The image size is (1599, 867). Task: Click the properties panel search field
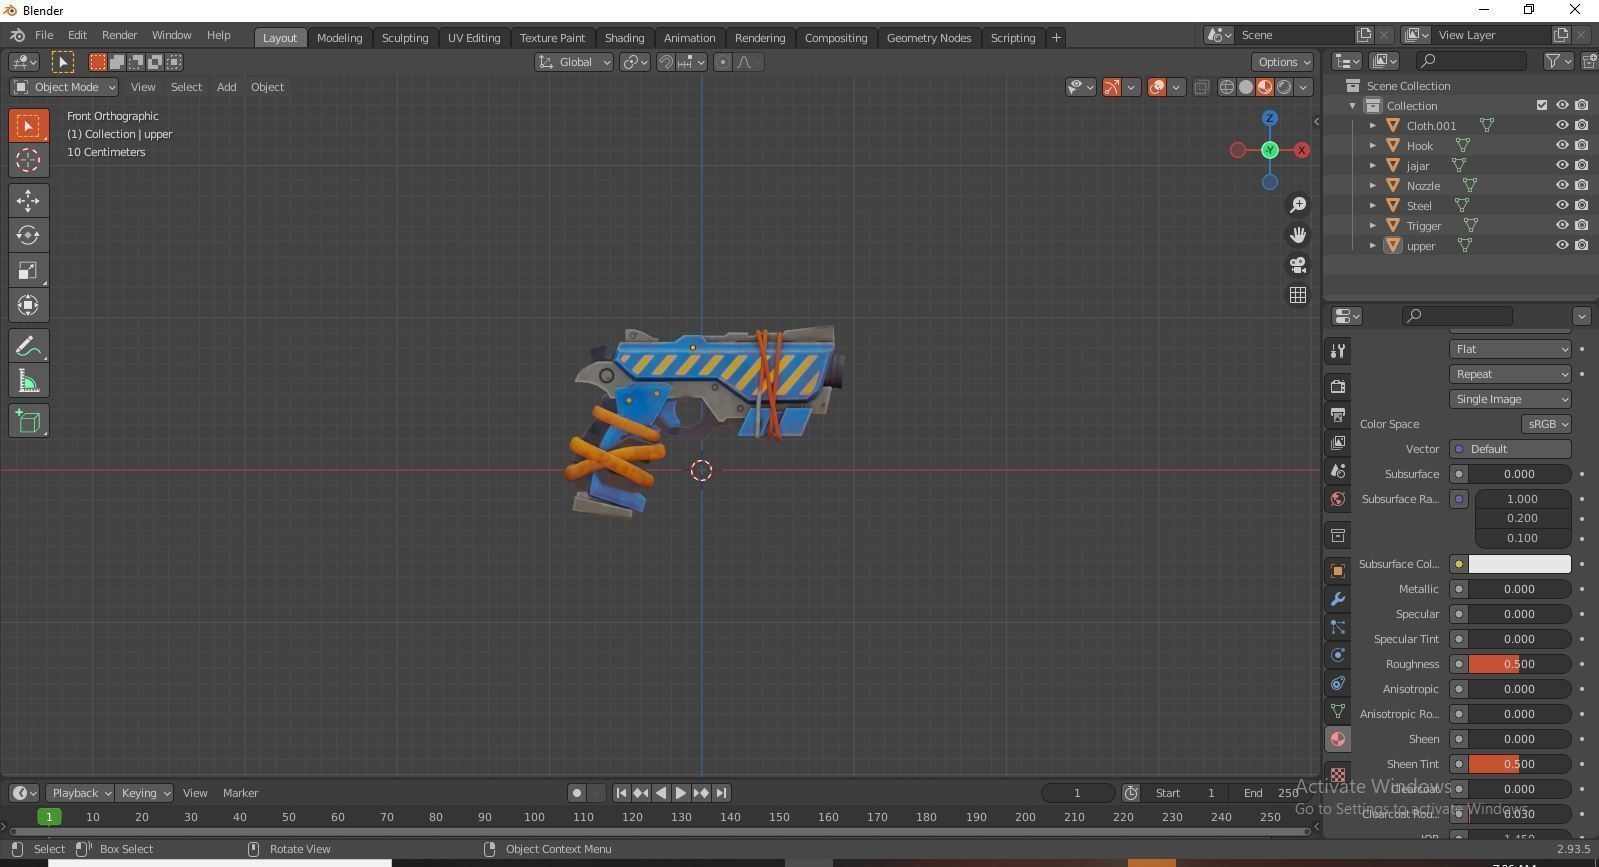point(1456,316)
